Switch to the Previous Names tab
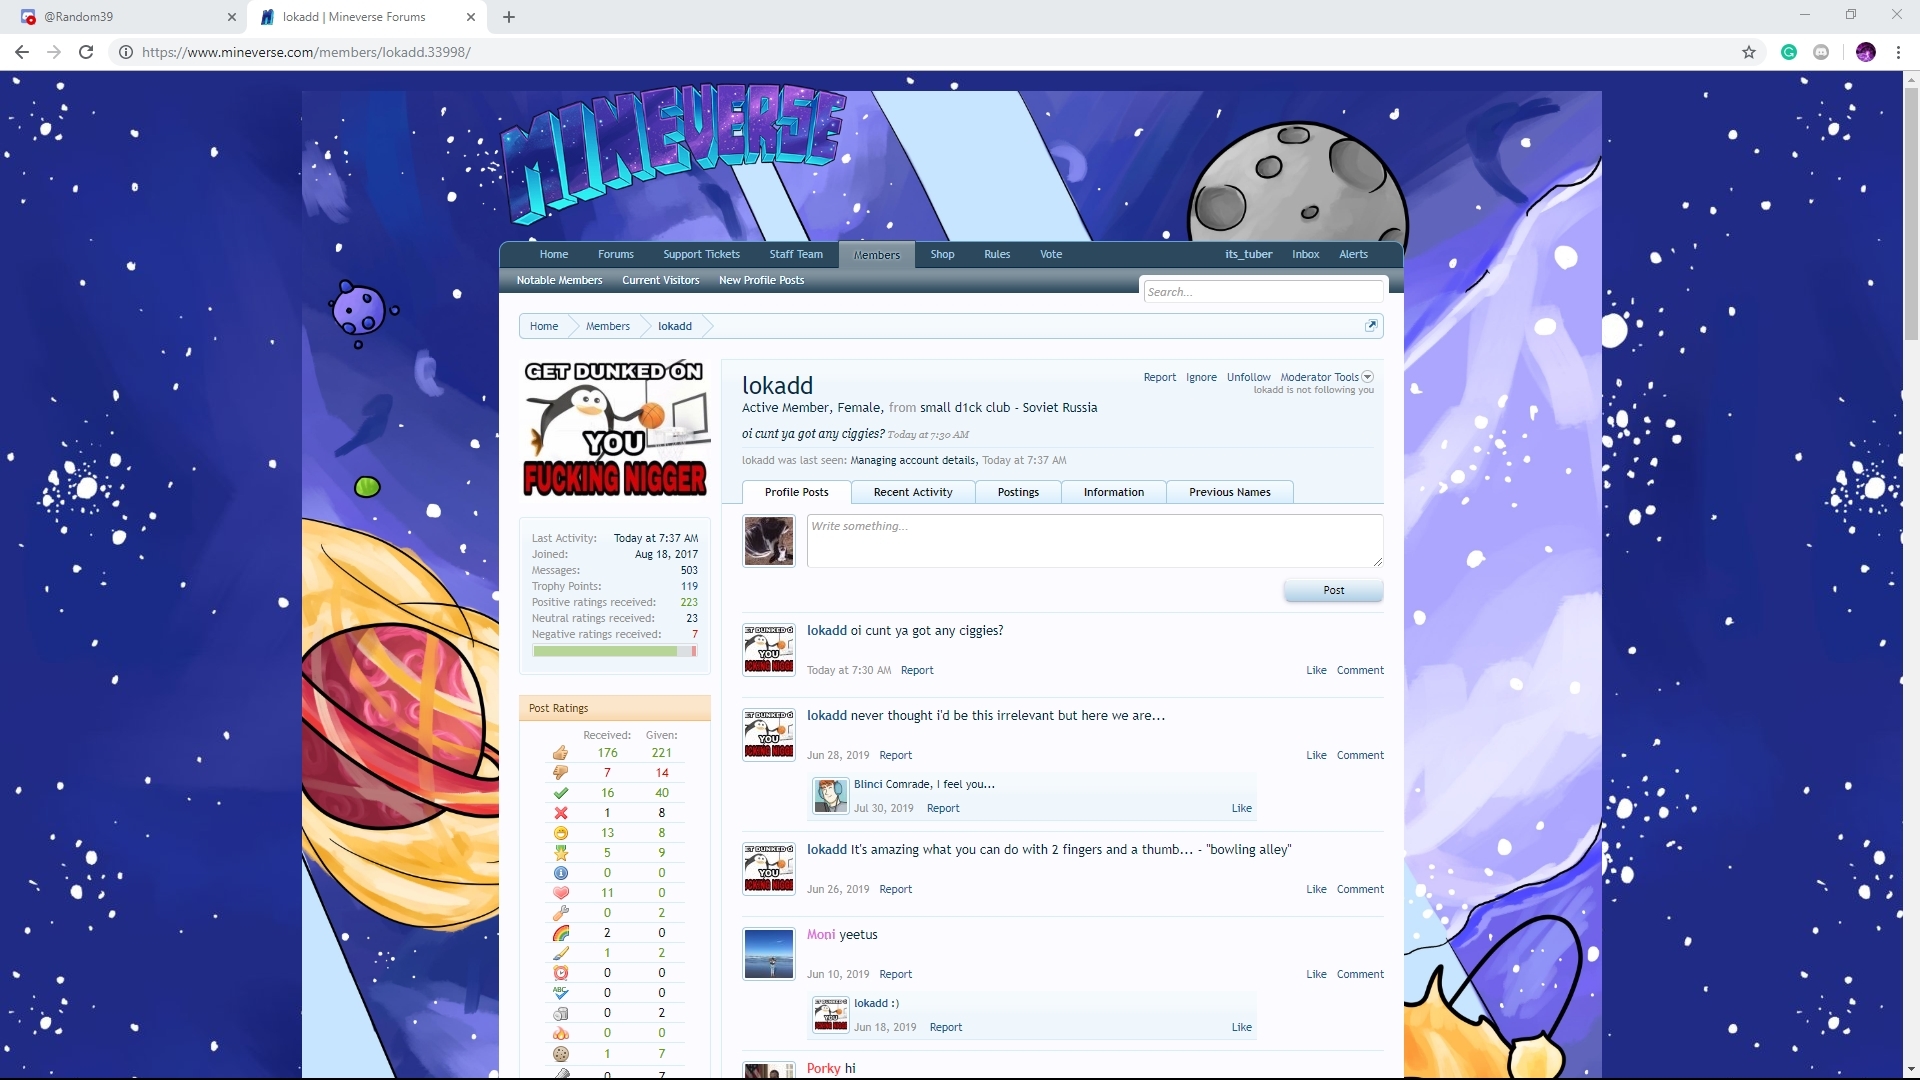The height and width of the screenshot is (1080, 1920). pos(1229,492)
